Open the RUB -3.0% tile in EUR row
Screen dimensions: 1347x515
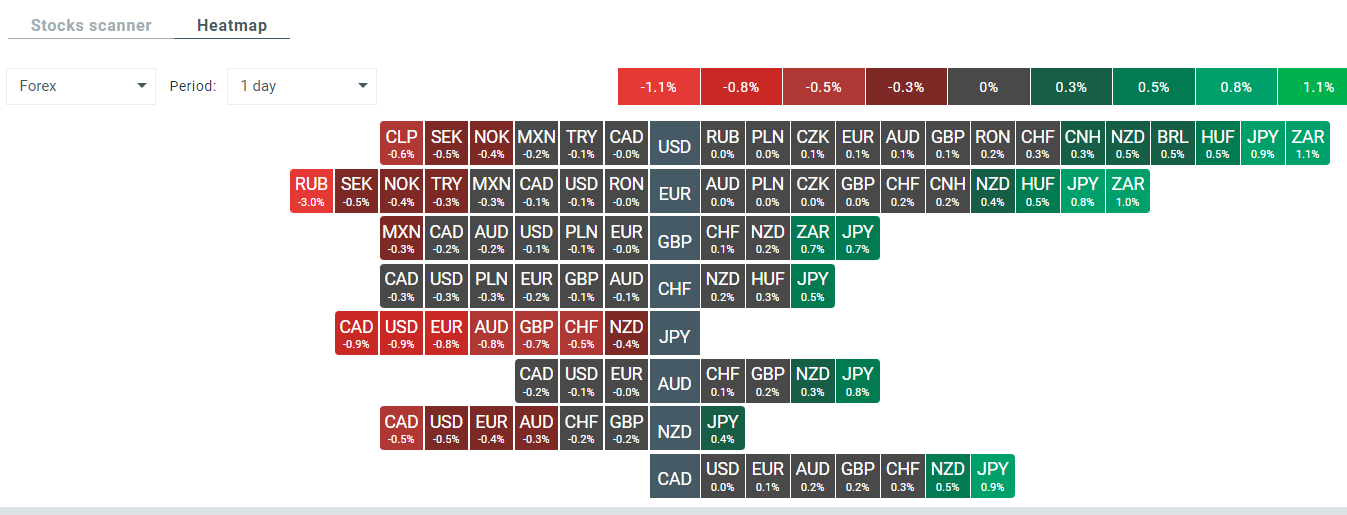coord(311,191)
